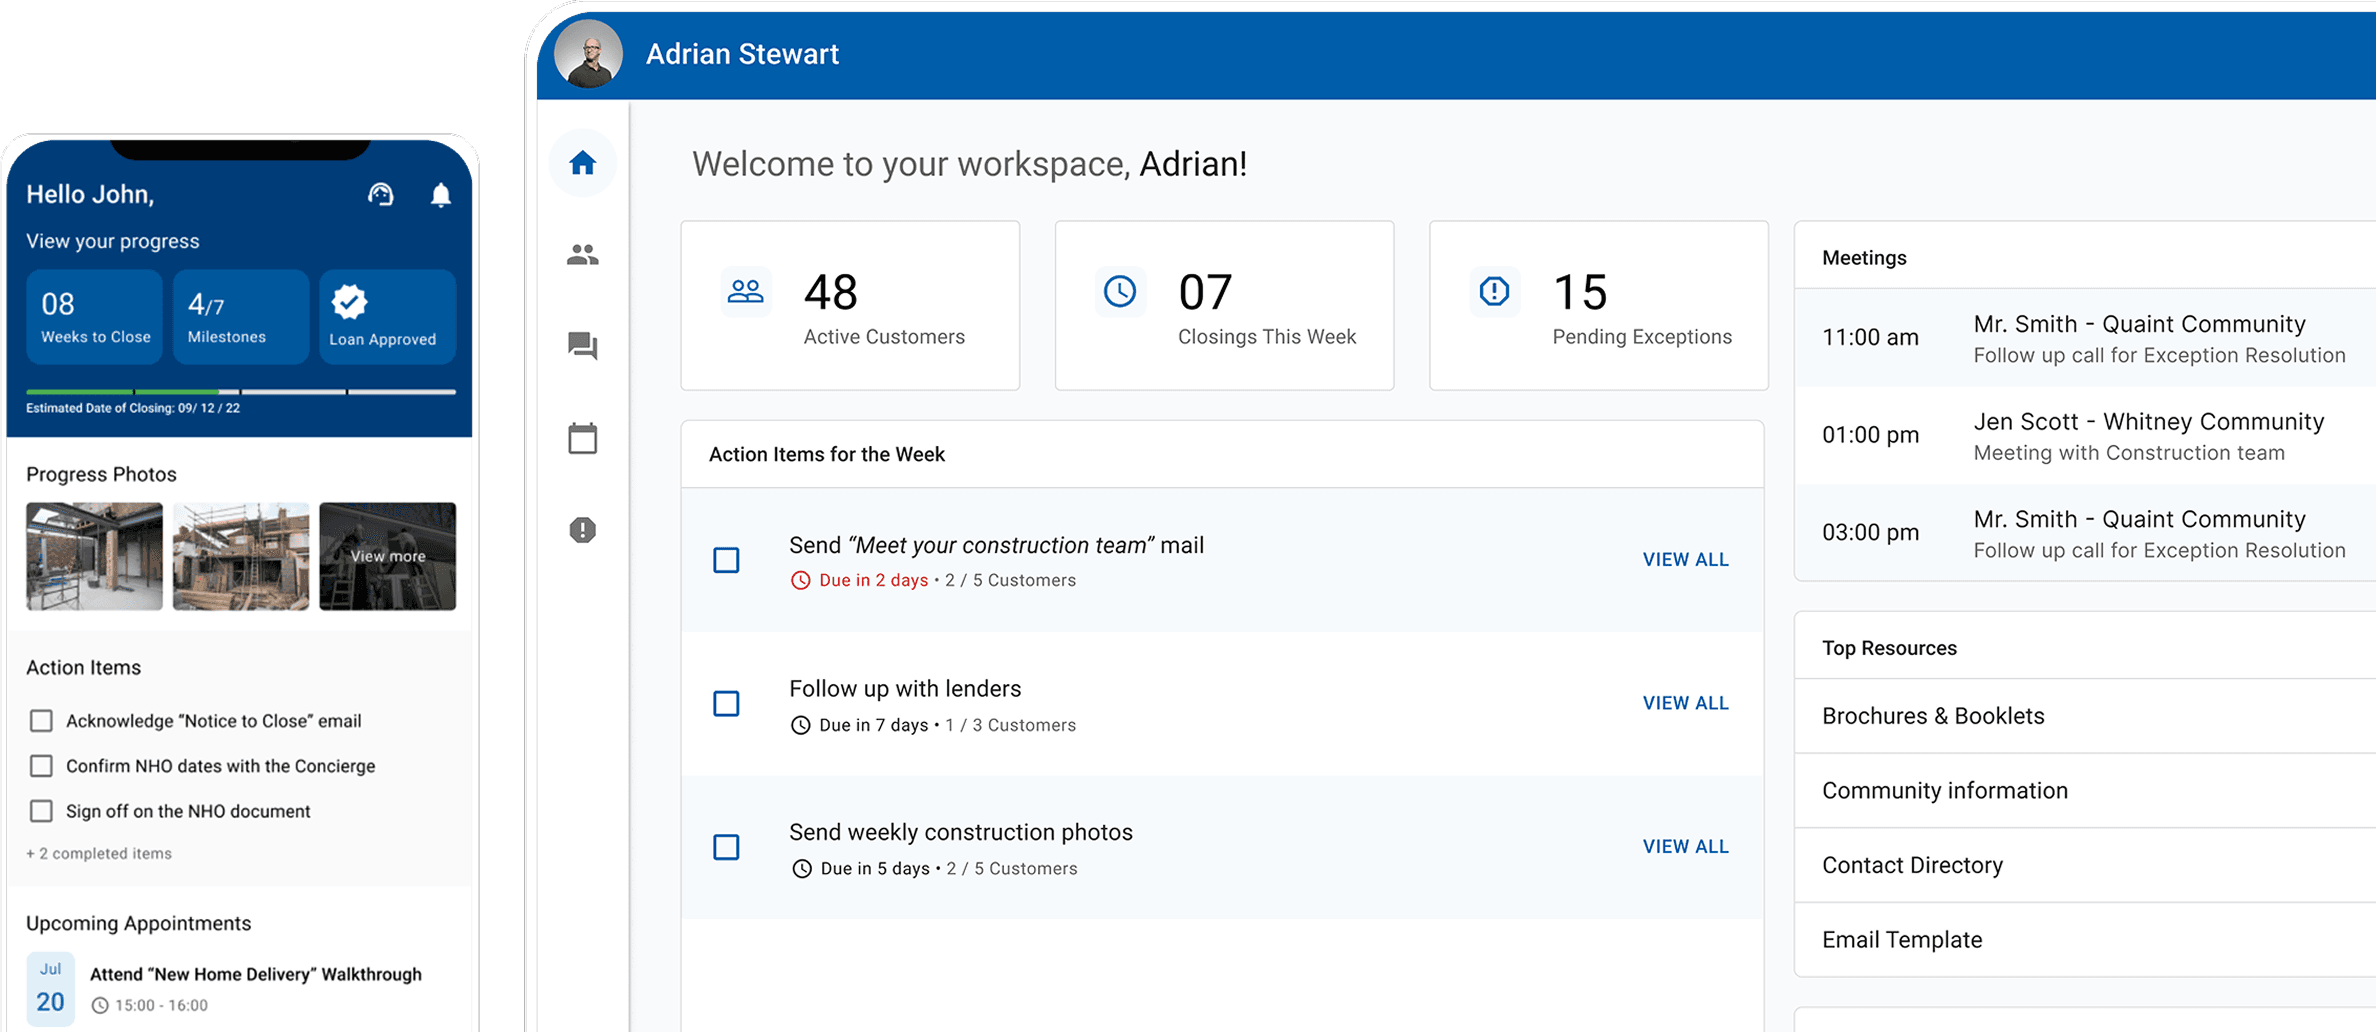Viewport: 2376px width, 1032px height.
Task: Open the first progress photo thumbnail
Action: click(x=94, y=556)
